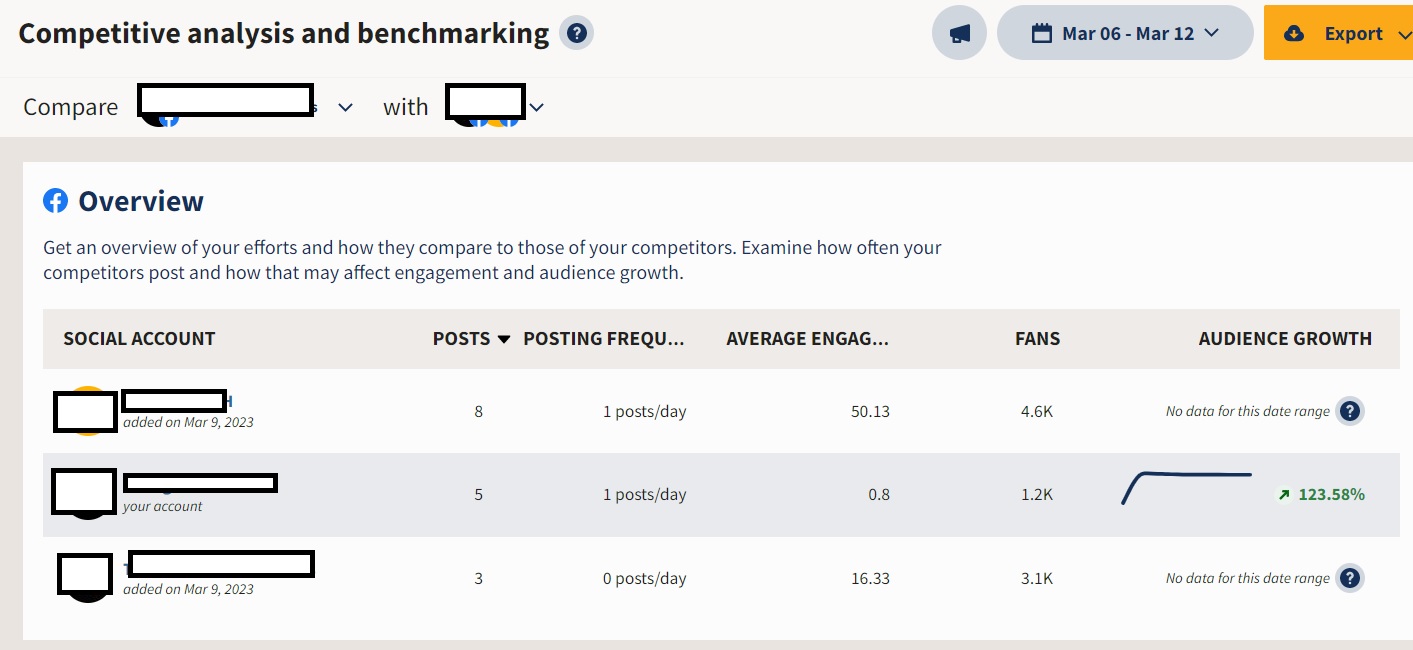Click the calendar icon in date picker
The height and width of the screenshot is (650, 1413).
click(x=1042, y=33)
